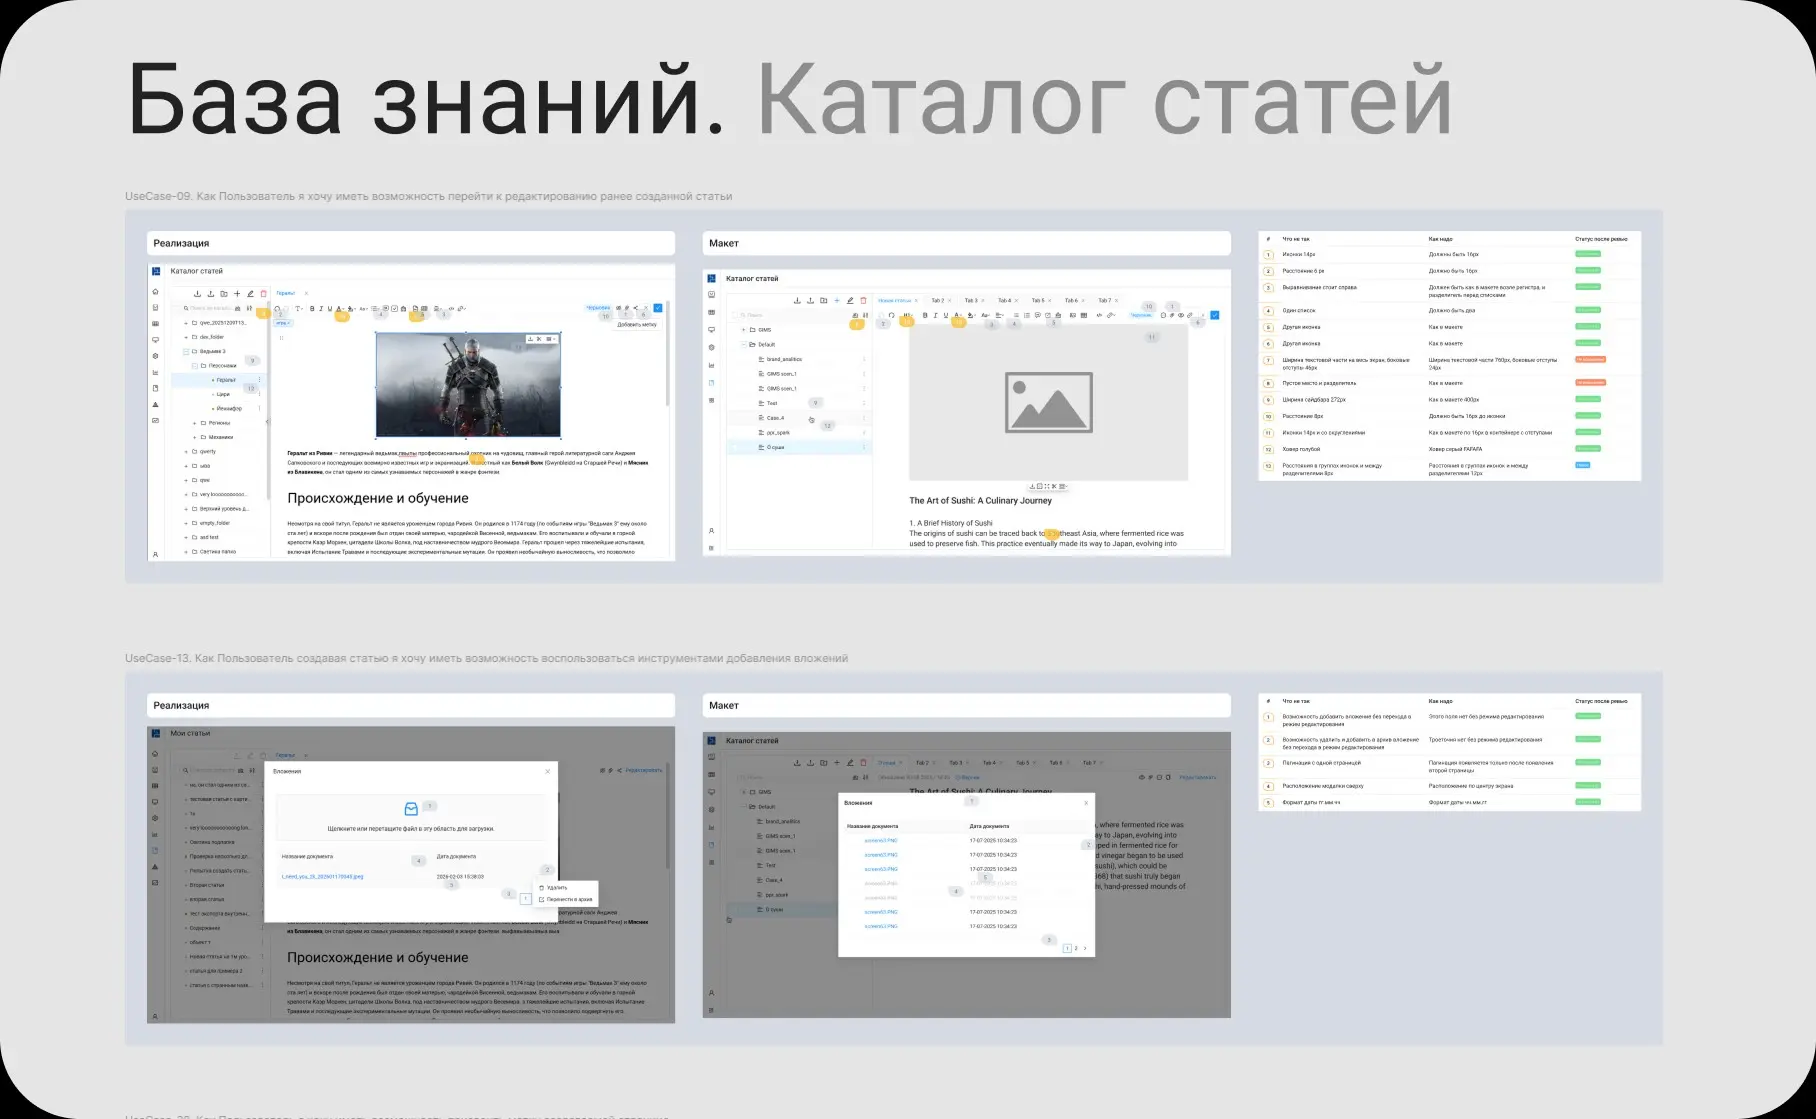Click Редактировать link in UseCase-13 Реализация
The width and height of the screenshot is (1816, 1119).
tap(644, 770)
